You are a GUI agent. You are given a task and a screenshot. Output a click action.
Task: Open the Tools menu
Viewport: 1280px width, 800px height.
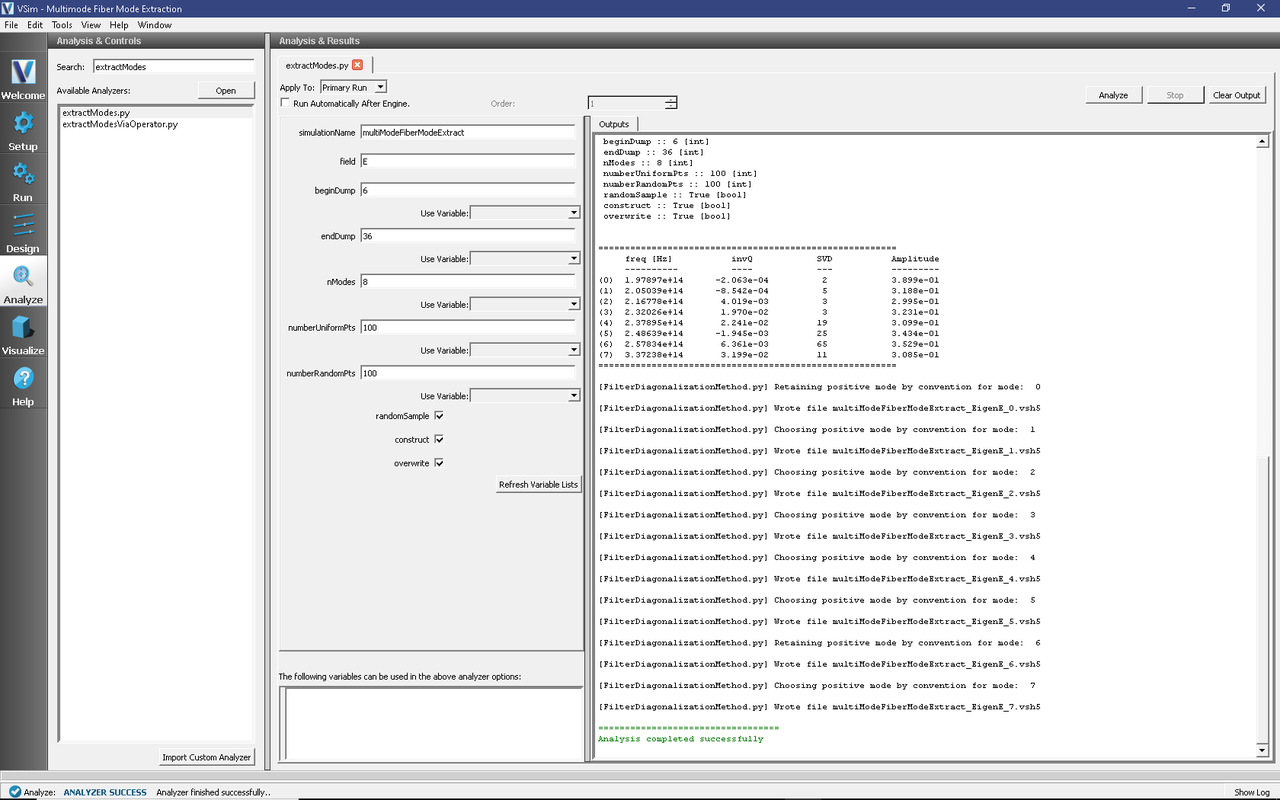61,24
